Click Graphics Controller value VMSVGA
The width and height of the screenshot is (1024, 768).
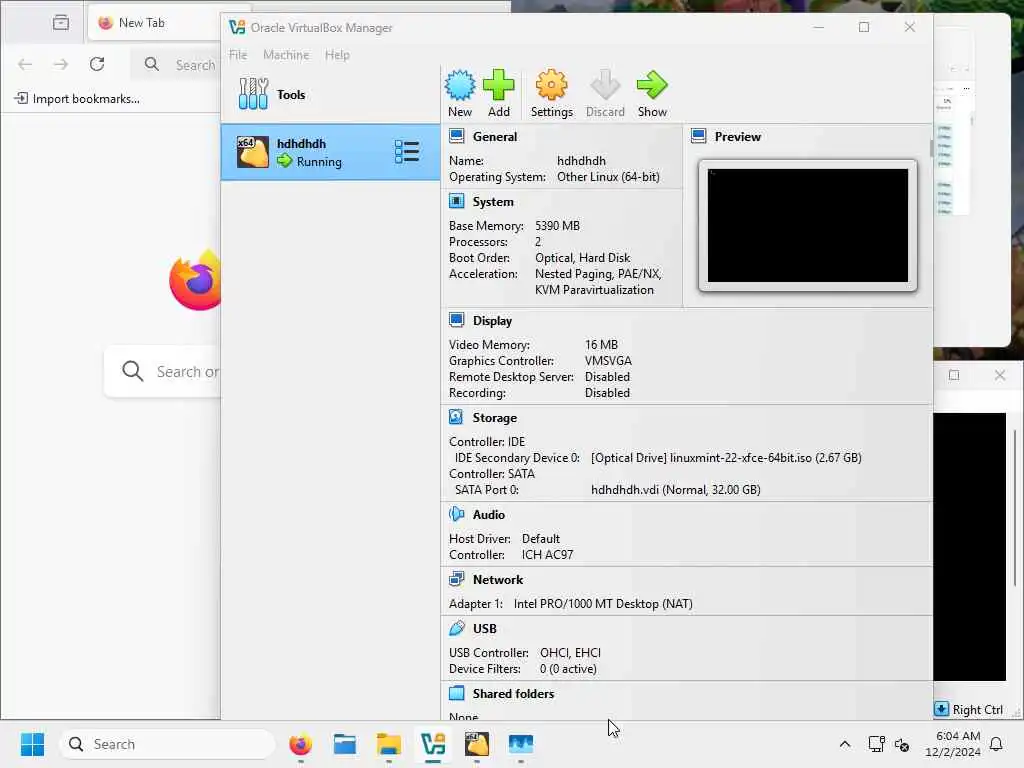[608, 361]
